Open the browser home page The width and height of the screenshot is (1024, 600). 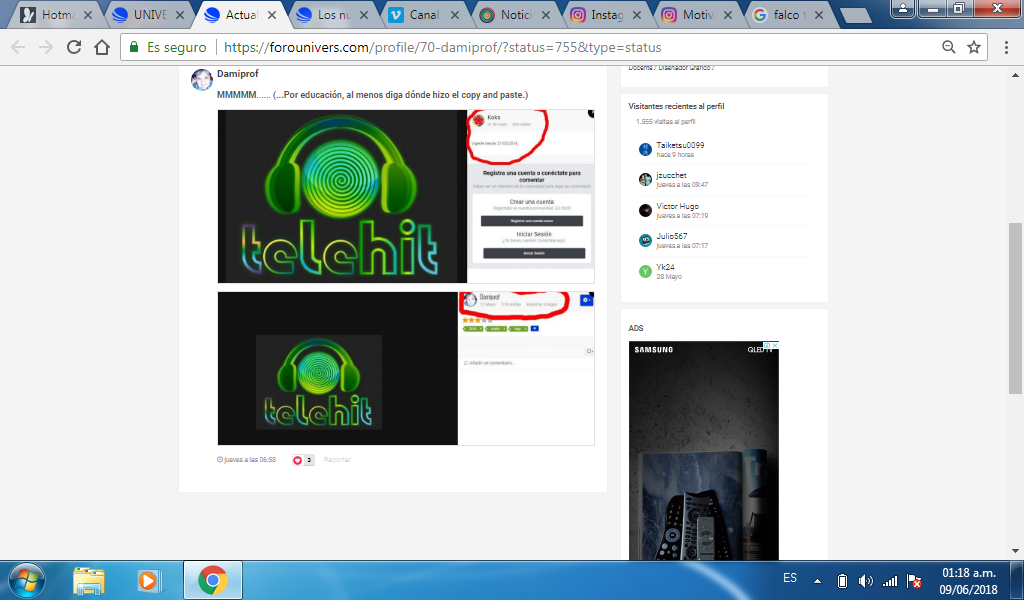point(102,47)
